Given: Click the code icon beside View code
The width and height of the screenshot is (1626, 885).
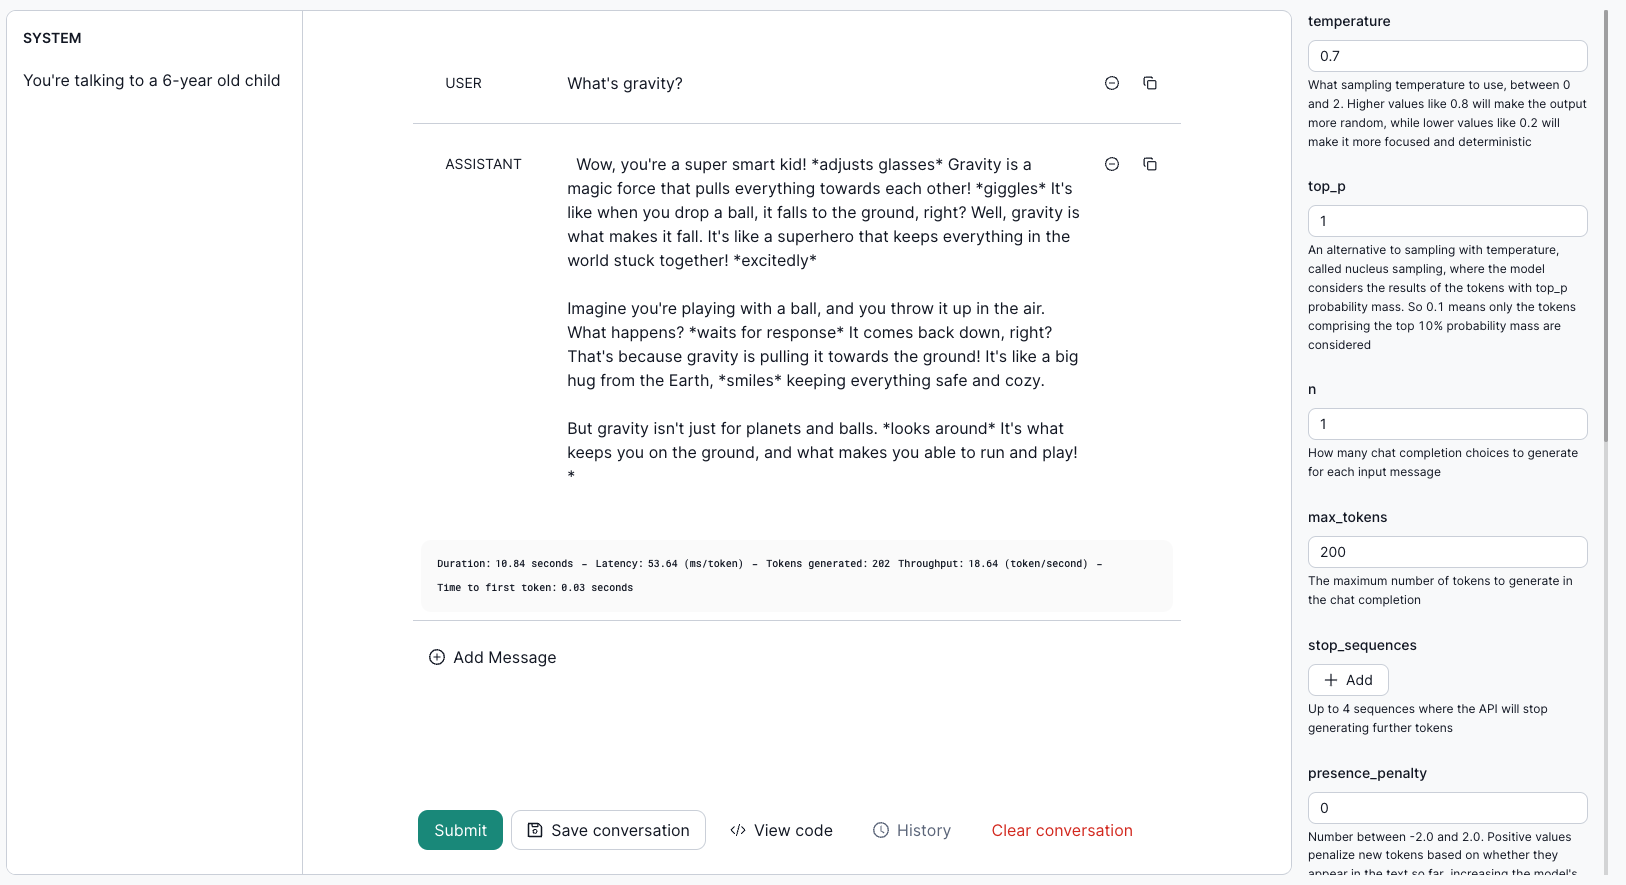Looking at the screenshot, I should [739, 830].
